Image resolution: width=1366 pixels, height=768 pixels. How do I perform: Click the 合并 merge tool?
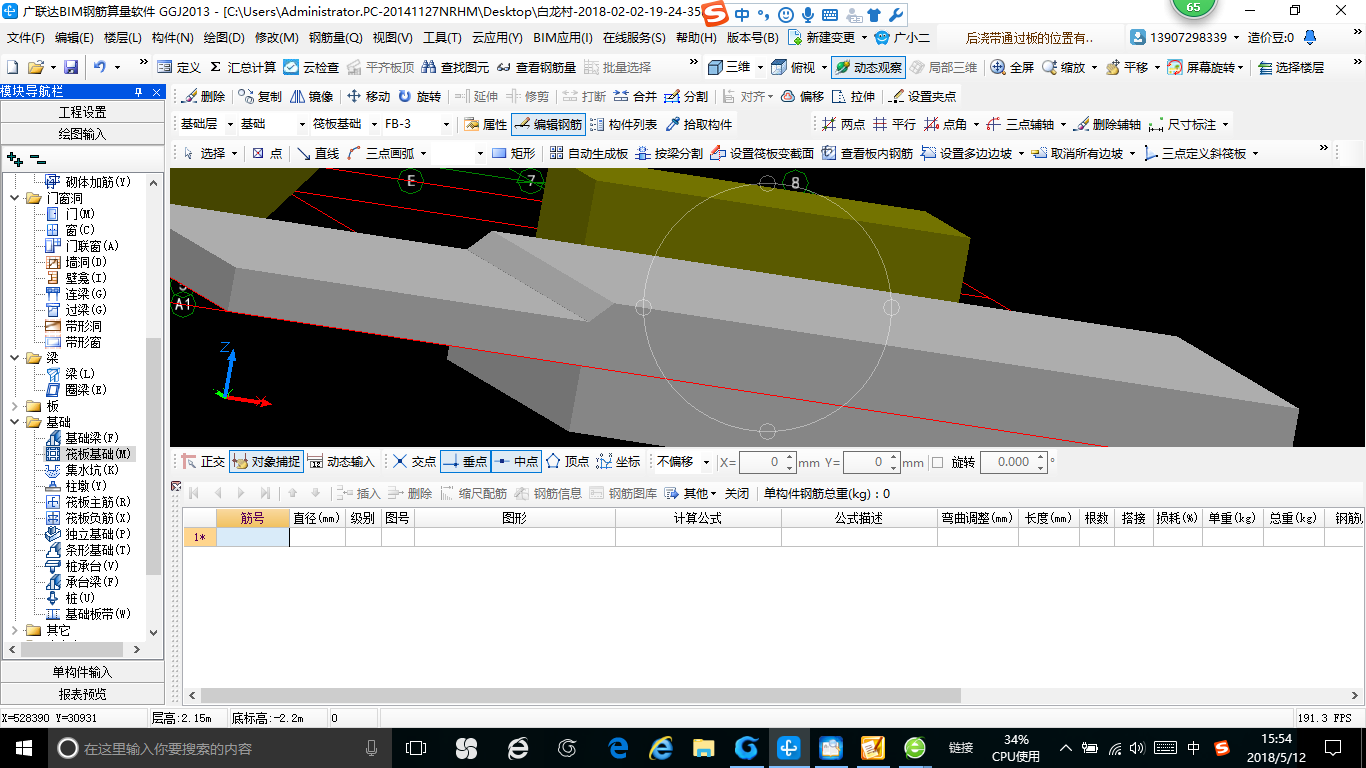click(635, 96)
